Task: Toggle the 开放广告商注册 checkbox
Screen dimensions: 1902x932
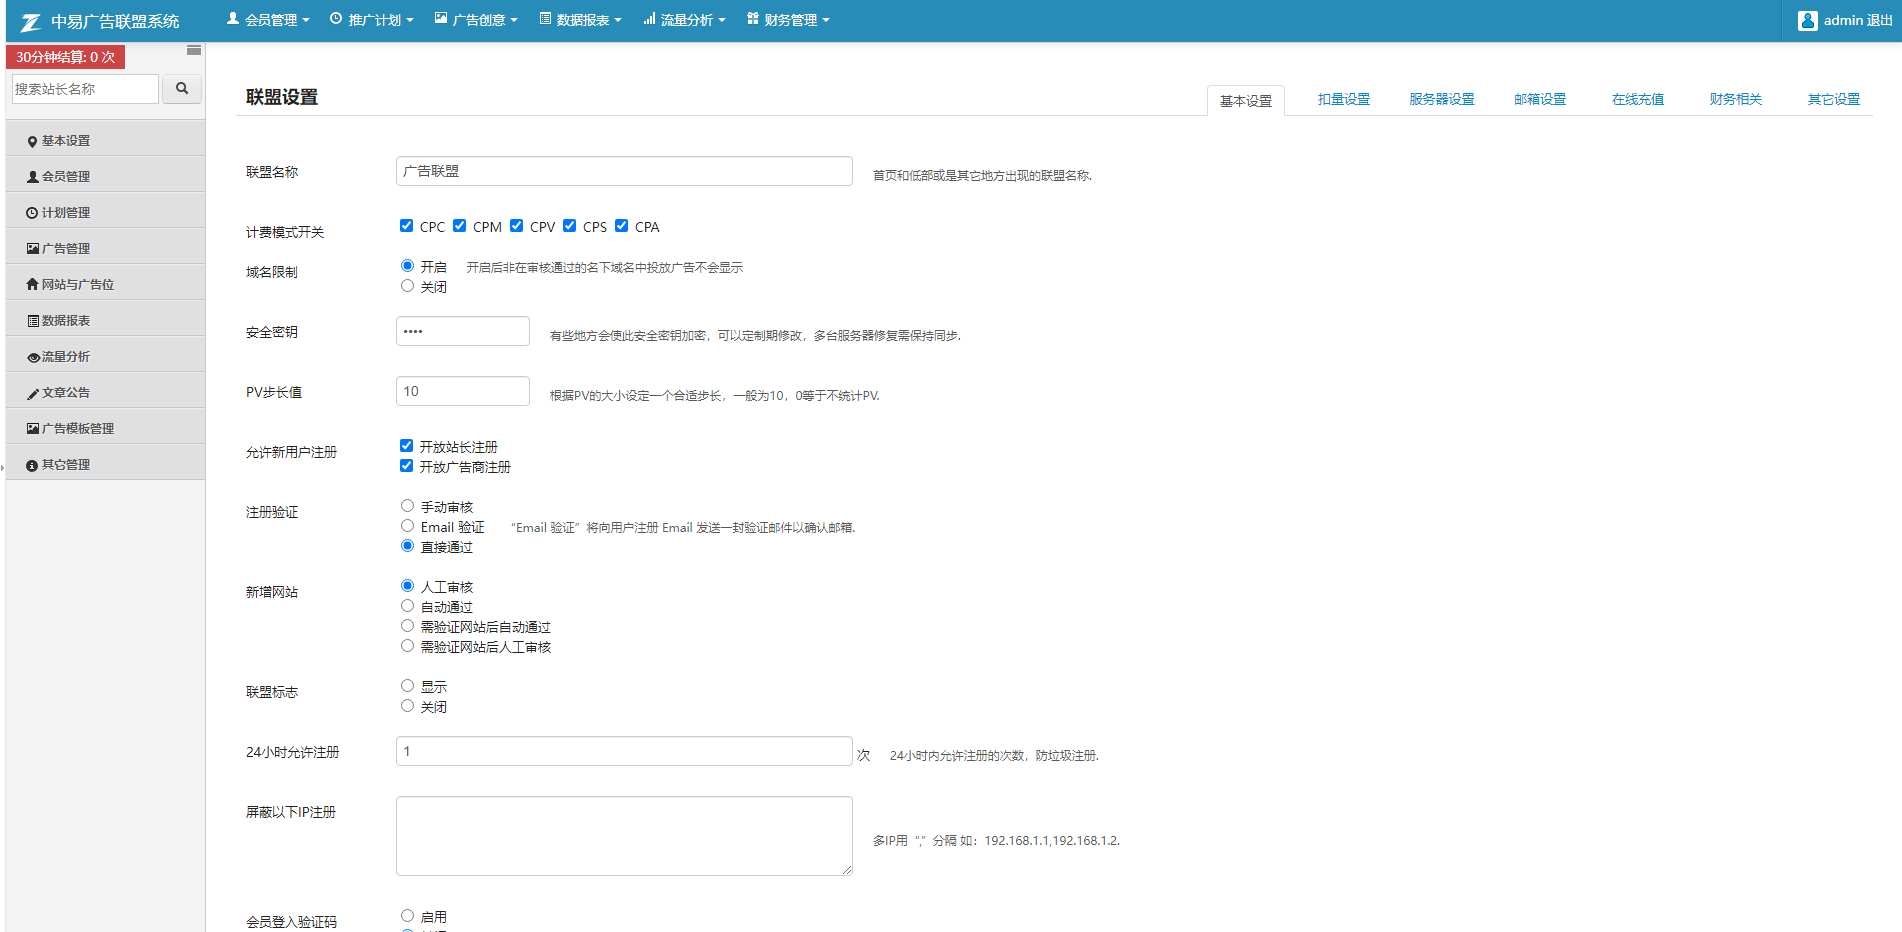Action: pos(406,466)
